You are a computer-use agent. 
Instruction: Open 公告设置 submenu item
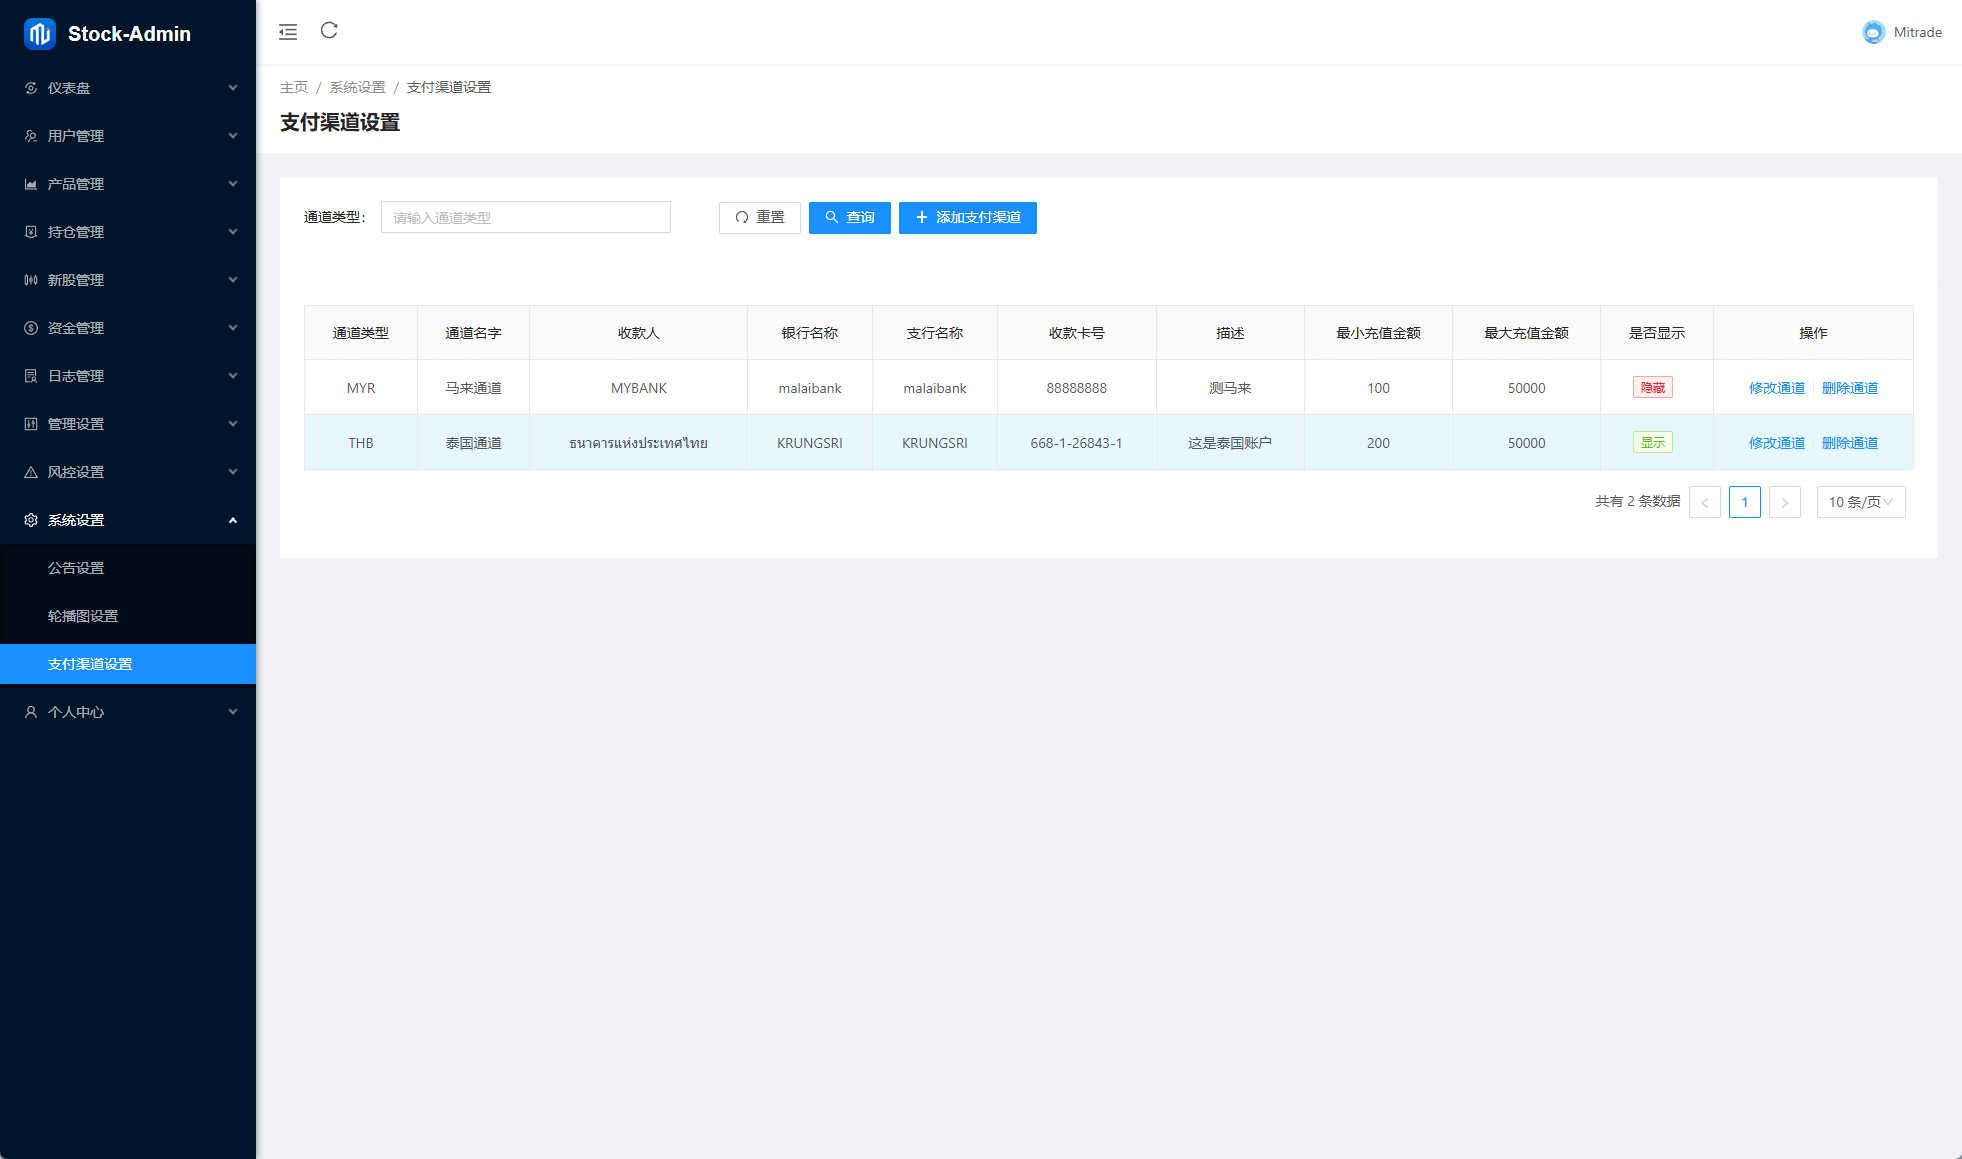pos(76,568)
